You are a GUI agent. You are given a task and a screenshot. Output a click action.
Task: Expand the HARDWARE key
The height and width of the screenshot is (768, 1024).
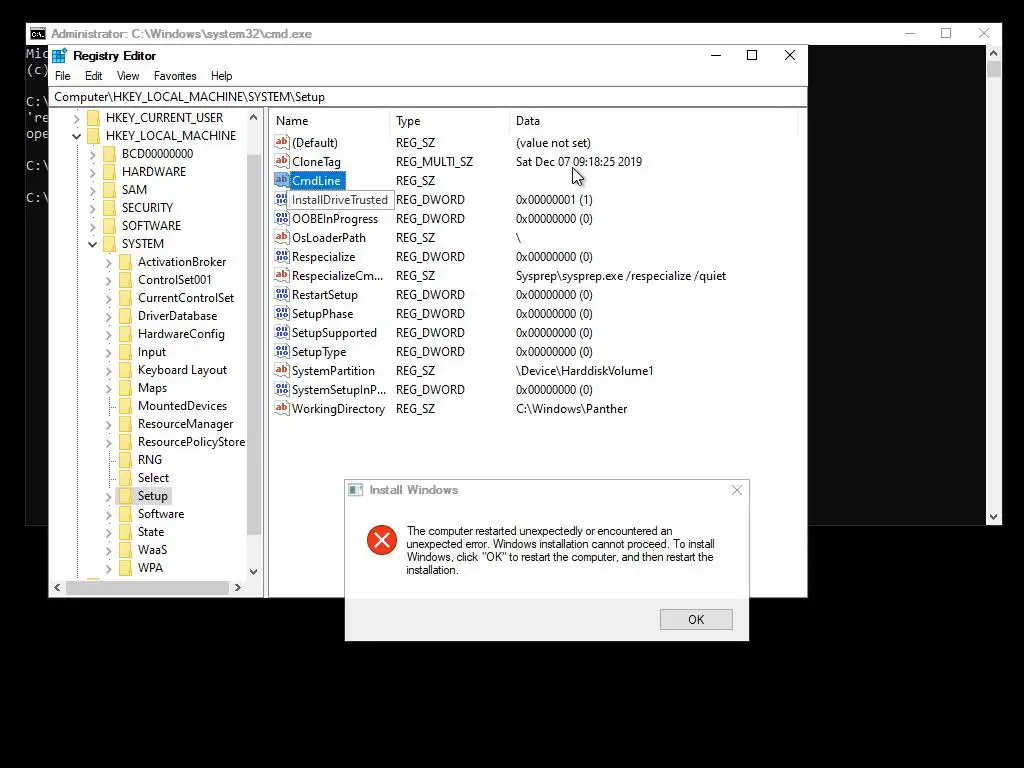tap(93, 172)
